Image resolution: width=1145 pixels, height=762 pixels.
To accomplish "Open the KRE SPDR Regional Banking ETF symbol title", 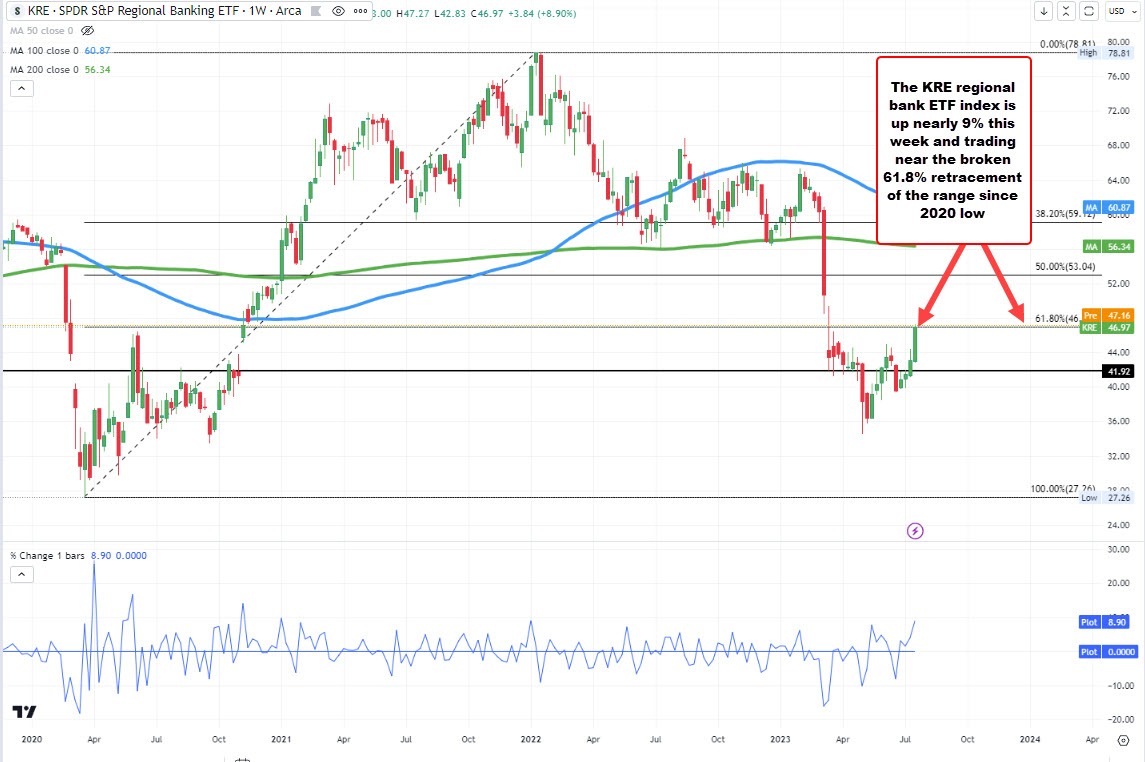I will pyautogui.click(x=165, y=11).
